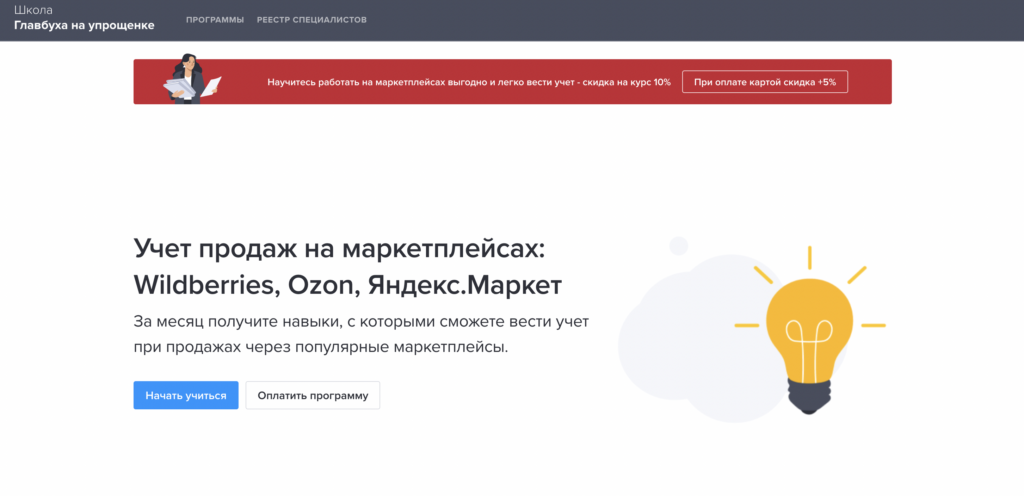Click the marketplace course discount banner text

[x=469, y=82]
